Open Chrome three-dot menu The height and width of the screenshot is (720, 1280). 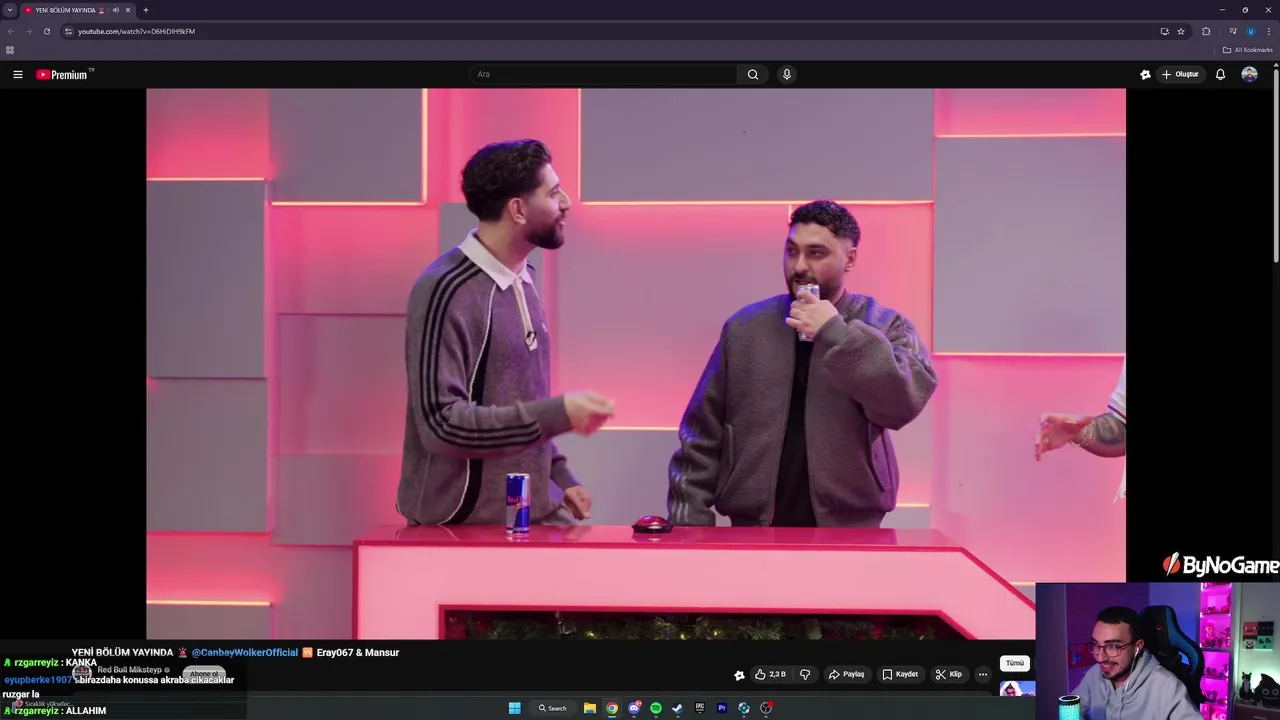click(x=1268, y=31)
